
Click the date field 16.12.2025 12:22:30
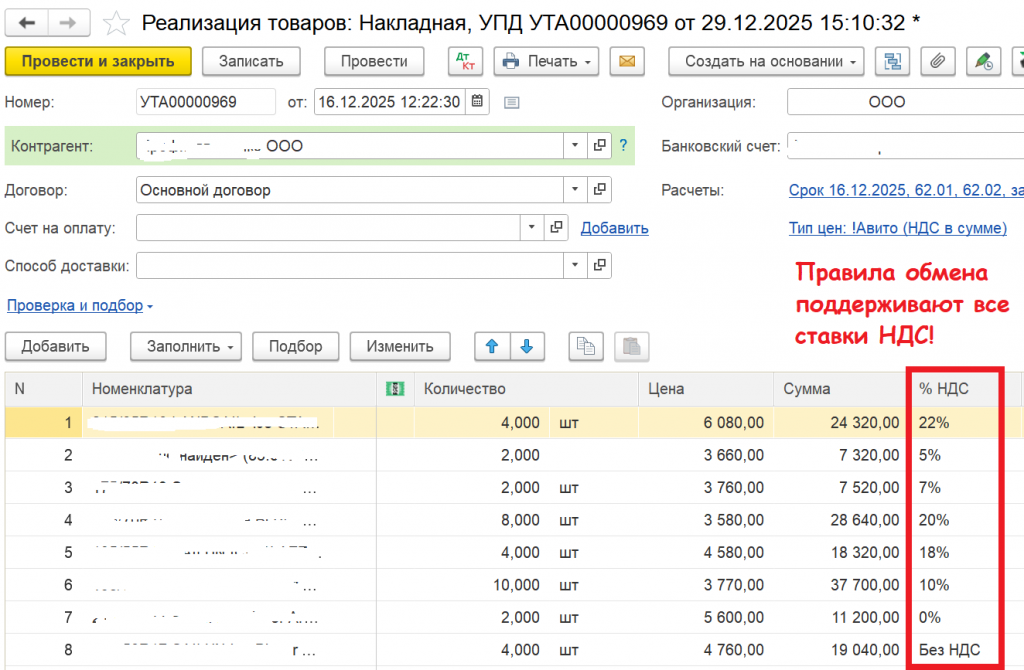[390, 102]
